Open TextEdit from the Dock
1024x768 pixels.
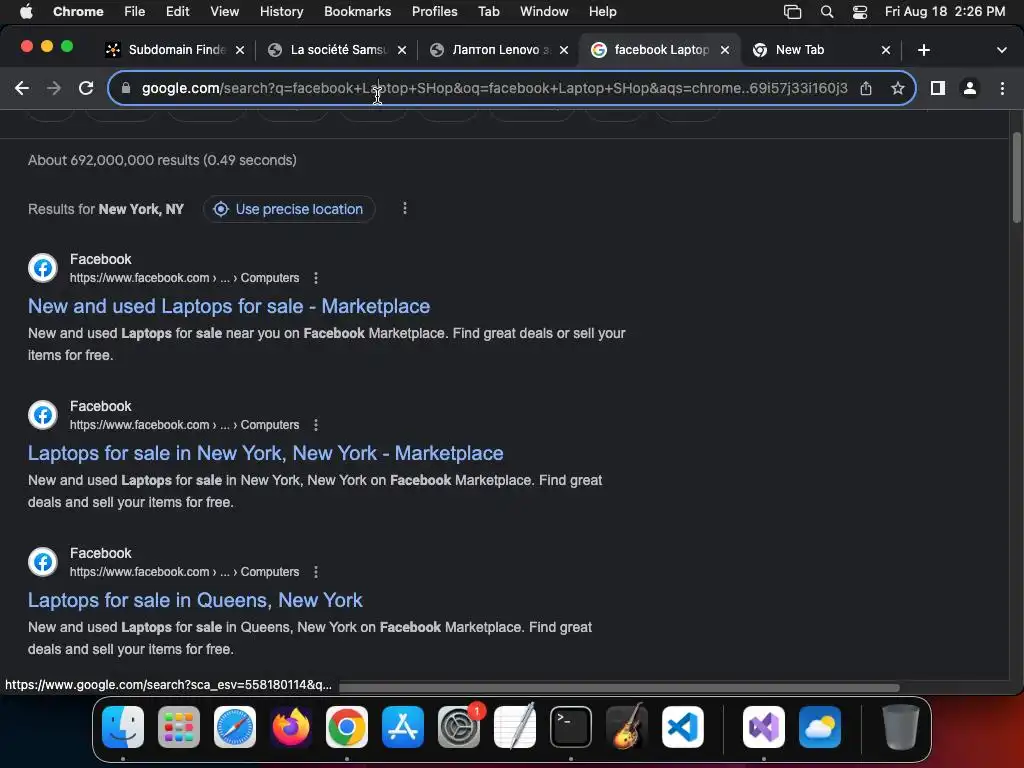pyautogui.click(x=515, y=727)
